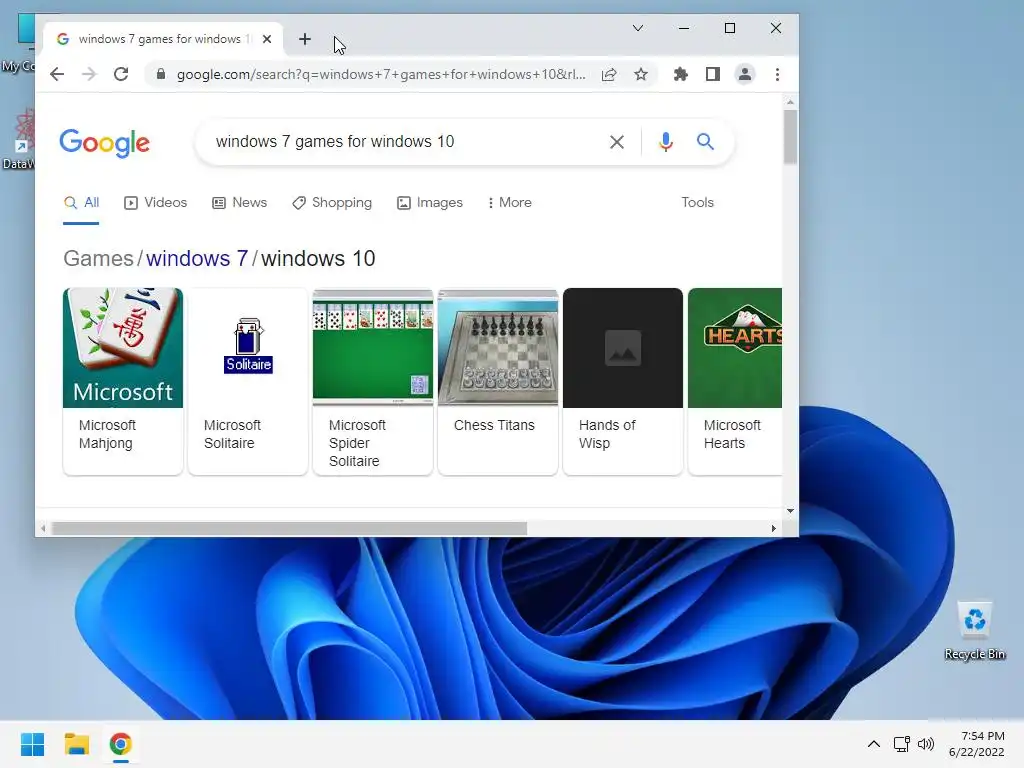Click the vertical scrollbar thumb
Screen dimensions: 1024x768
[x=790, y=137]
